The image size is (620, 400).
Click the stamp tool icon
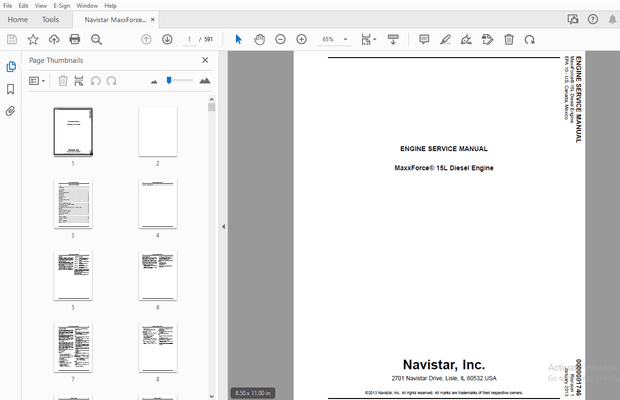488,39
